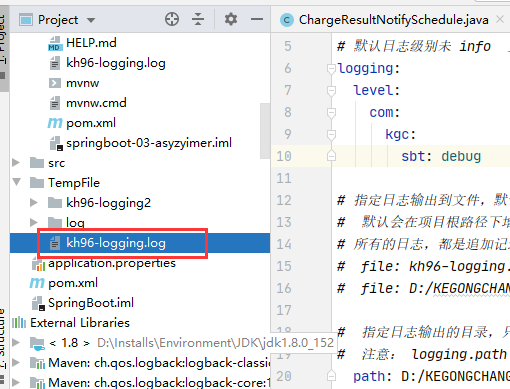This screenshot has width=510, height=389.
Task: Expand Maven logback-classic library
Action: click(16, 363)
